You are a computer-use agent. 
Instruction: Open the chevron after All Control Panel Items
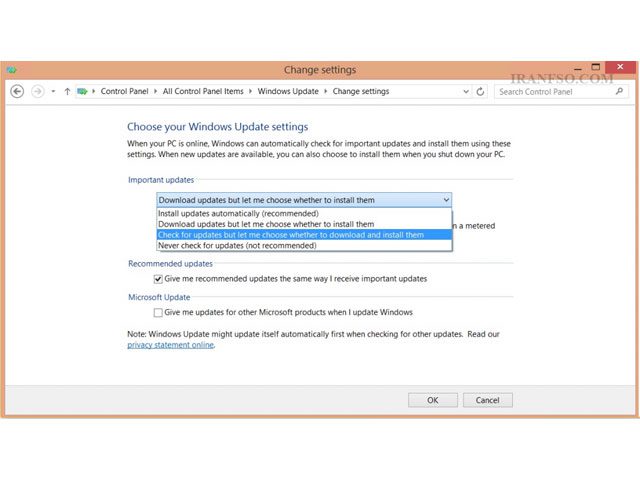tap(250, 91)
